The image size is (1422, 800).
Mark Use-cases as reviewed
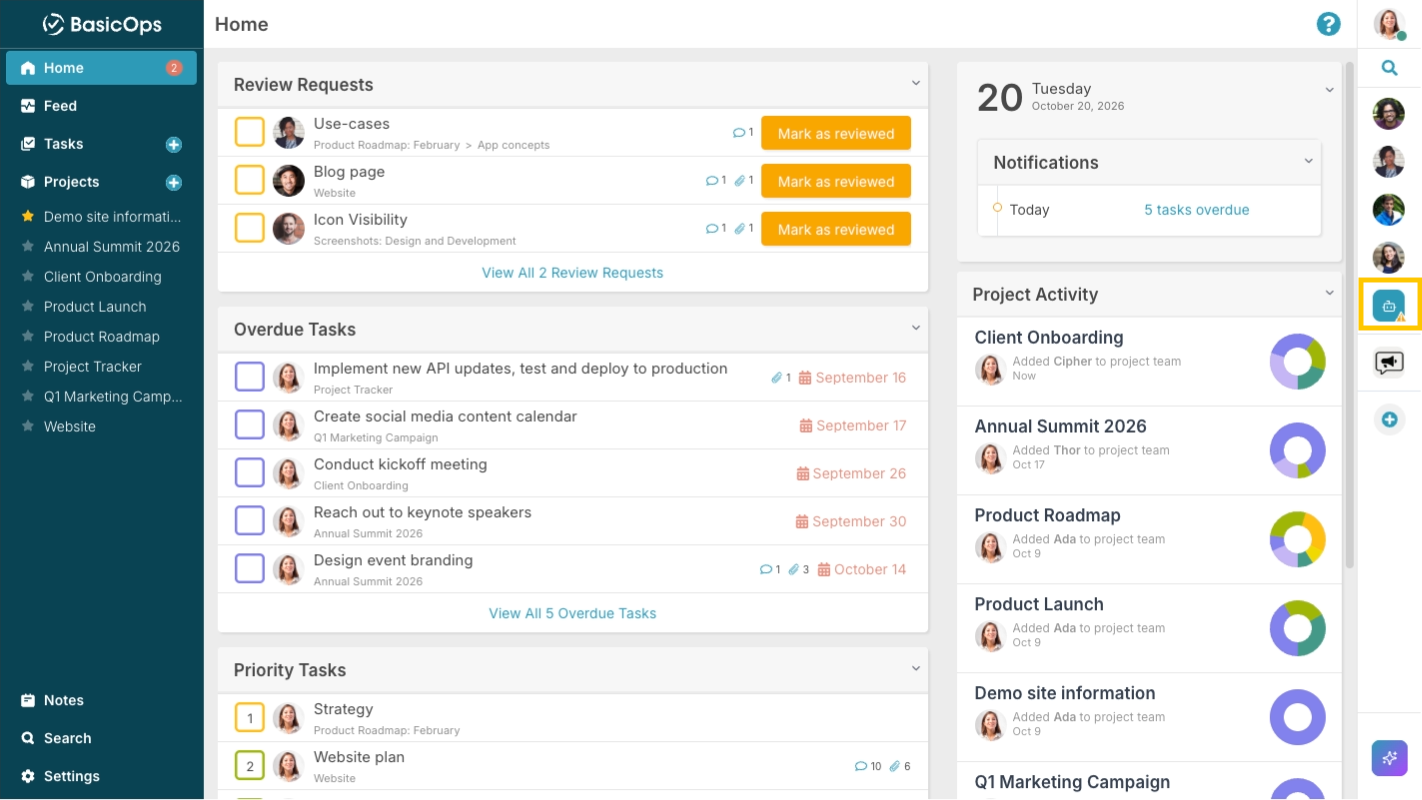(x=836, y=133)
